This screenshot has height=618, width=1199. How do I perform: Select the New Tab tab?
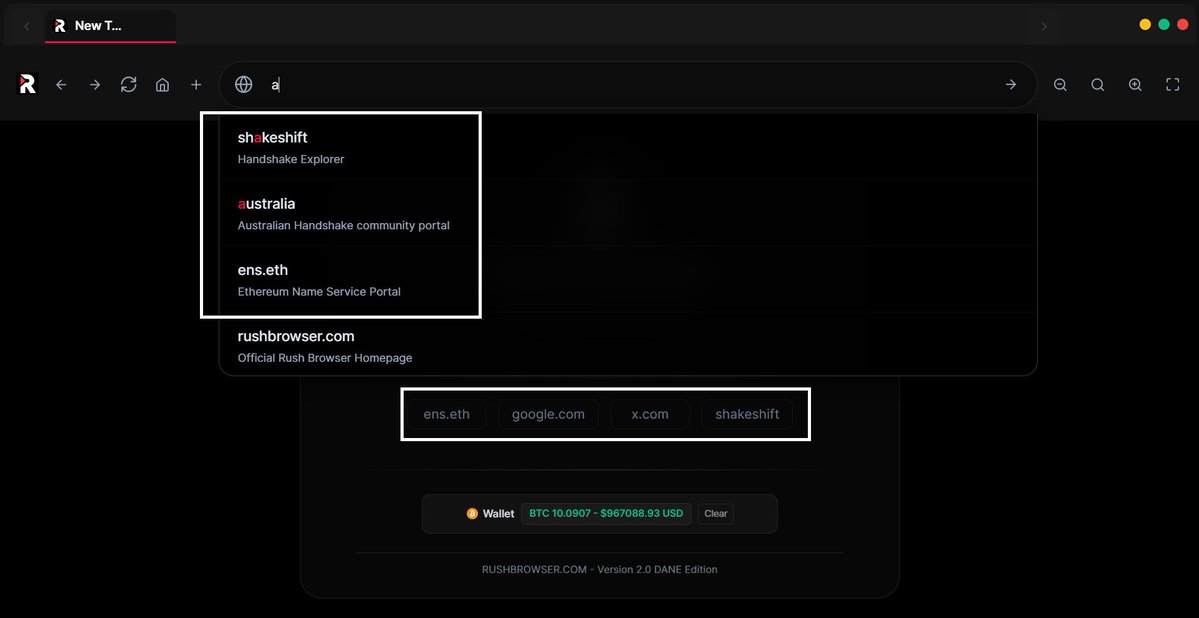pos(110,25)
